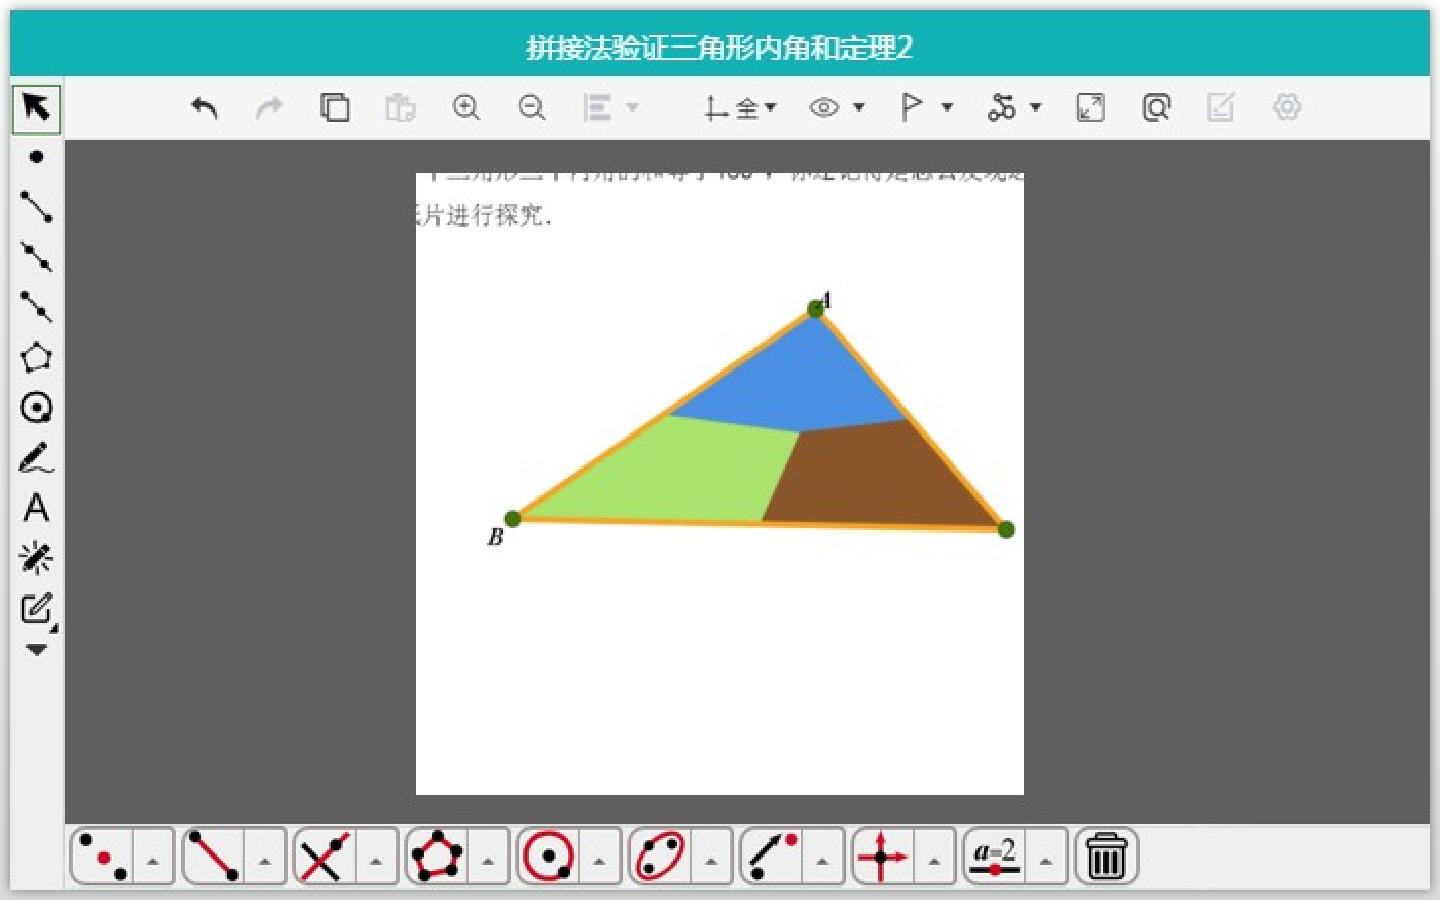Image resolution: width=1440 pixels, height=900 pixels.
Task: Select the arrow pointer tool
Action: [36, 108]
